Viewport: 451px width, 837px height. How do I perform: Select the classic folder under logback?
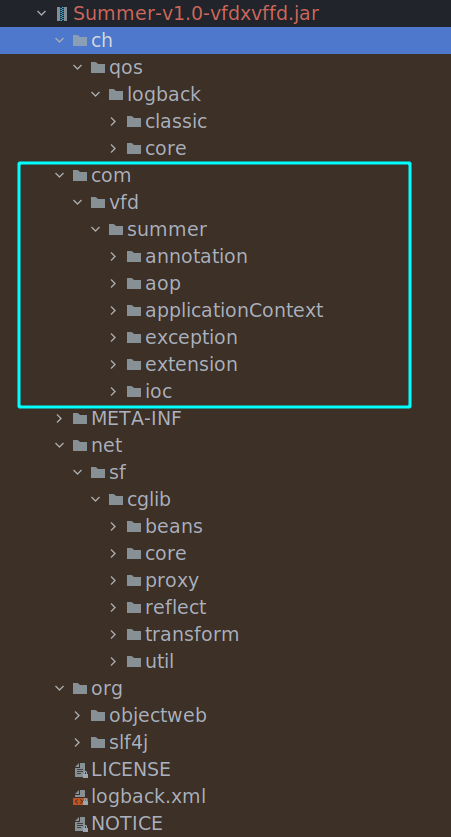[x=176, y=121]
